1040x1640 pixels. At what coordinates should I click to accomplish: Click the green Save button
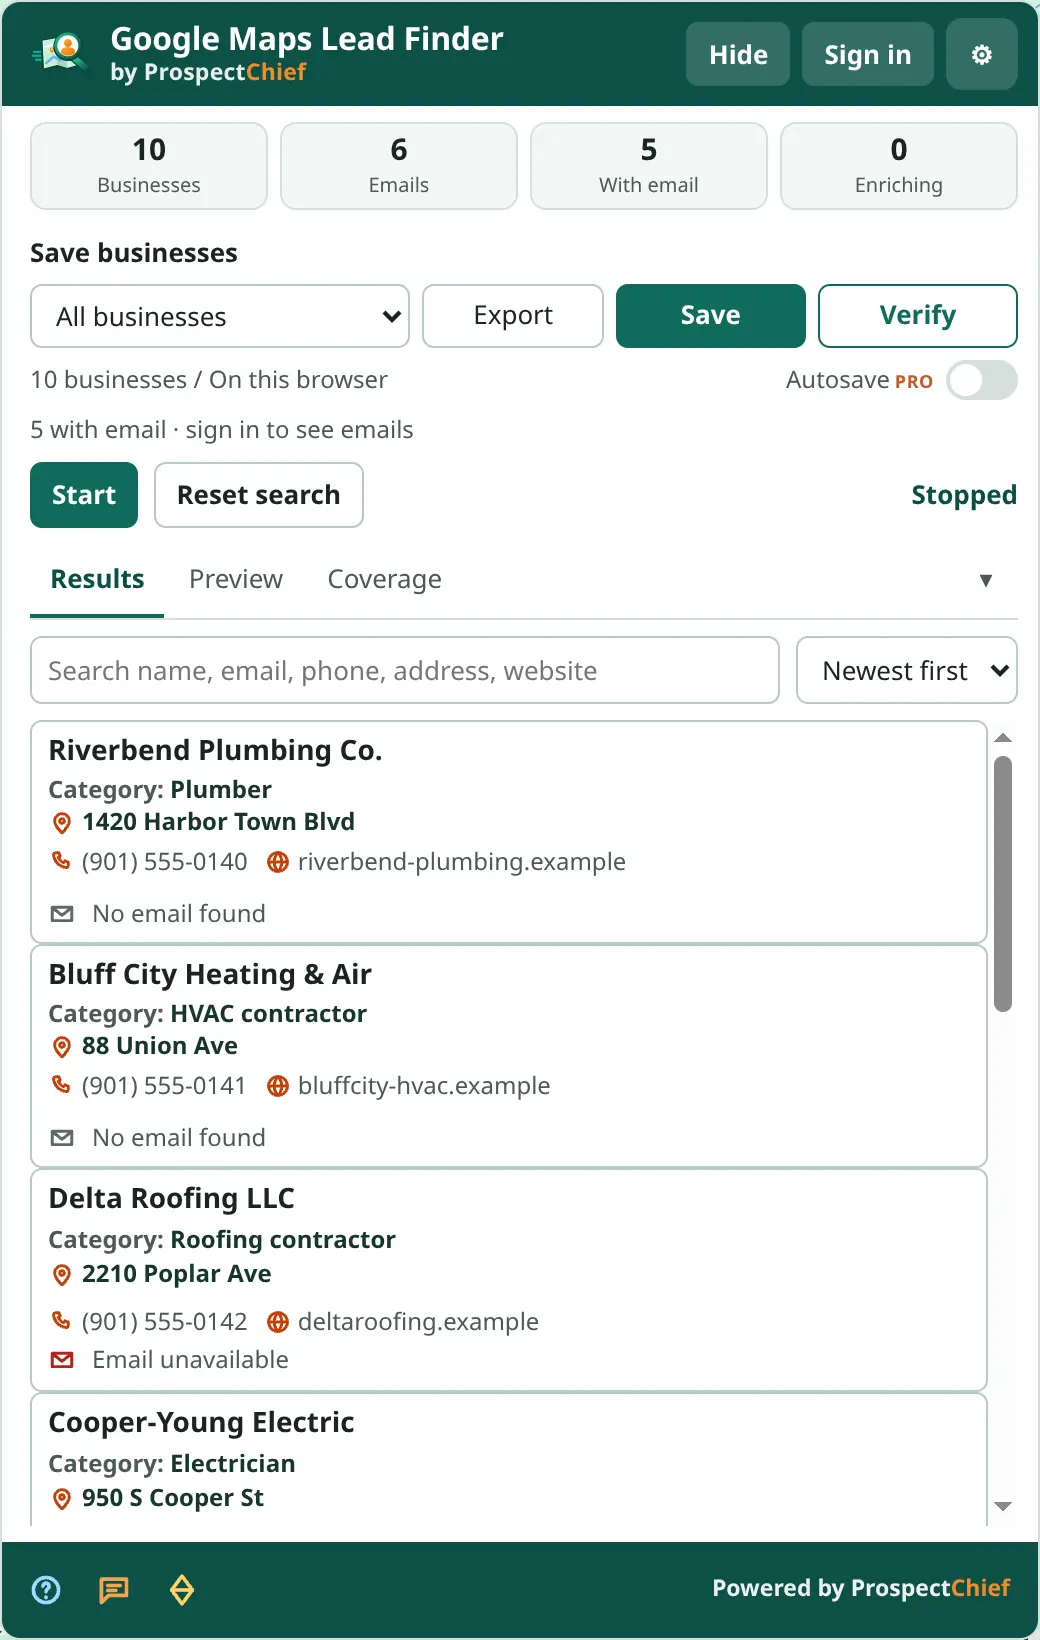[x=711, y=316]
